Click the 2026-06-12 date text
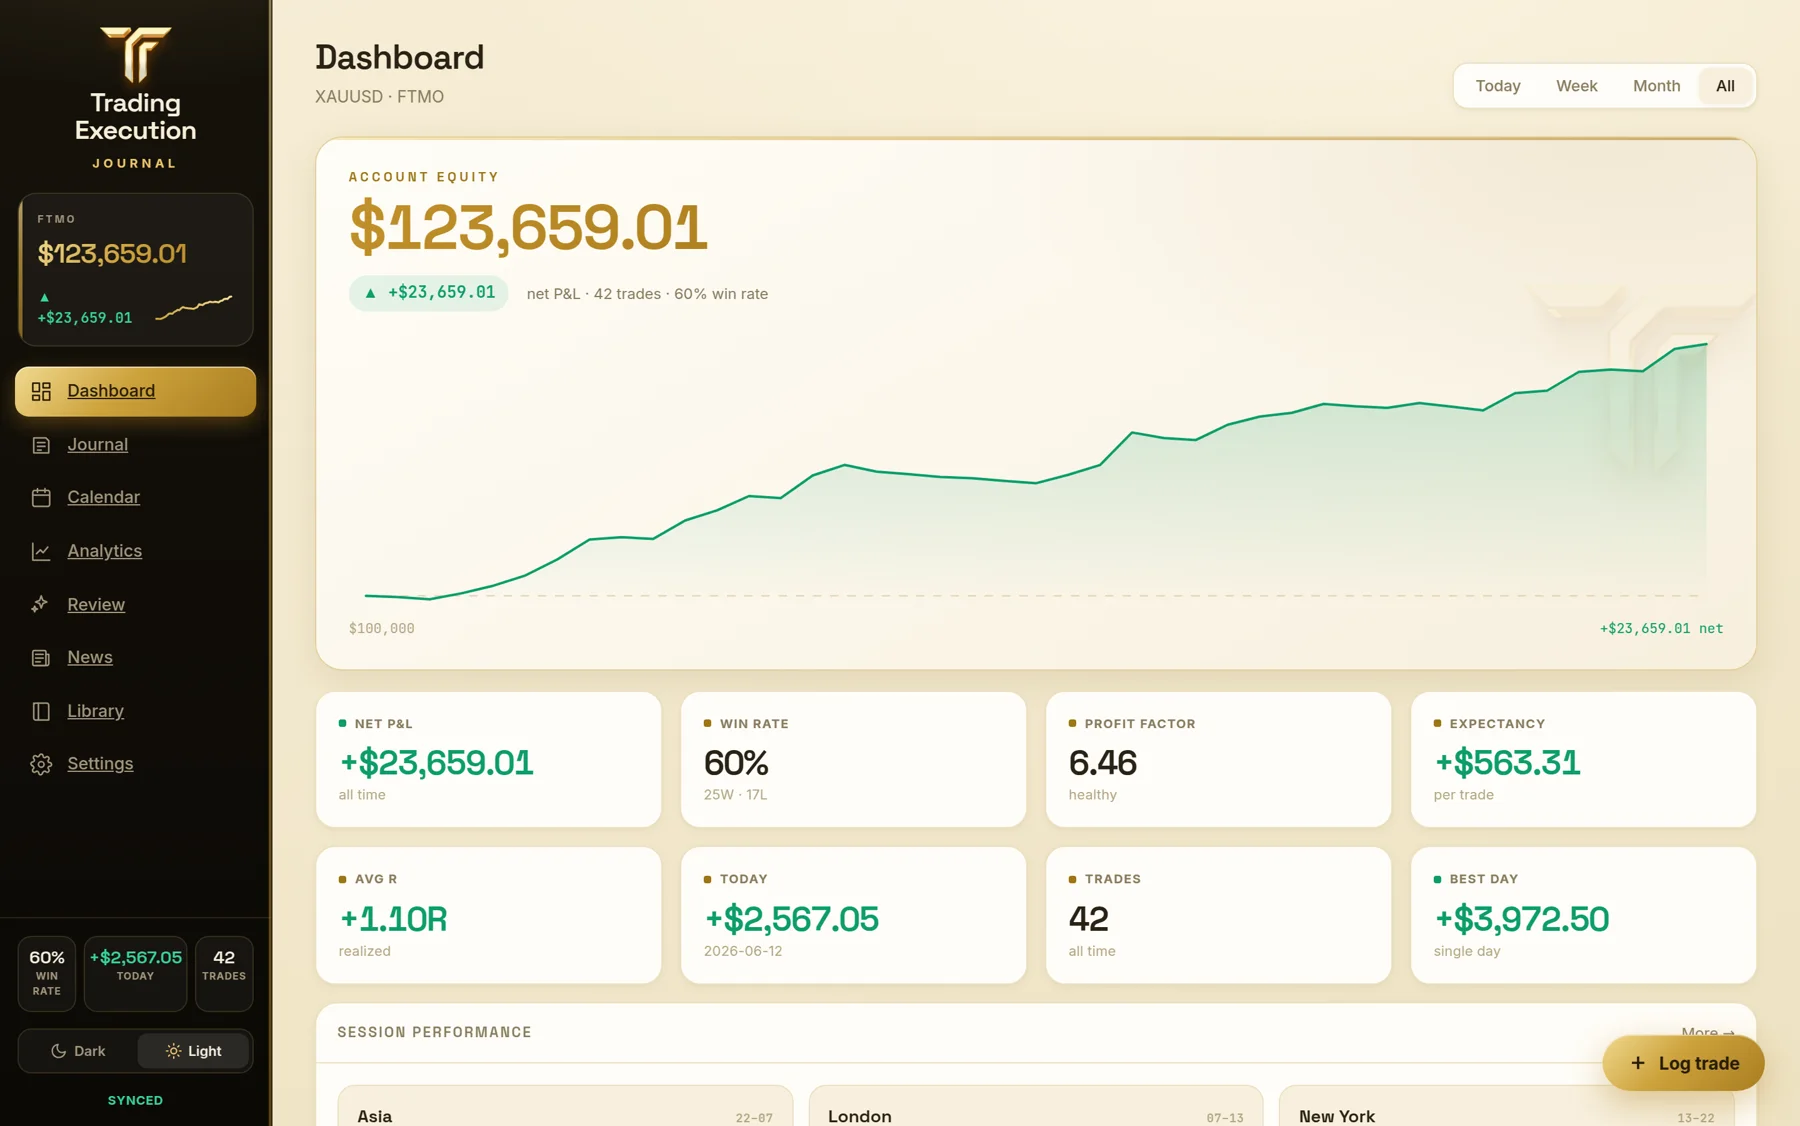This screenshot has width=1800, height=1126. 743,951
